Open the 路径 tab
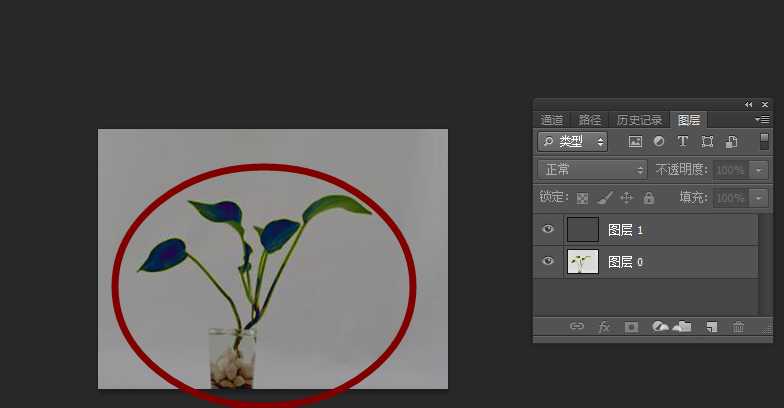The image size is (784, 408). (590, 120)
